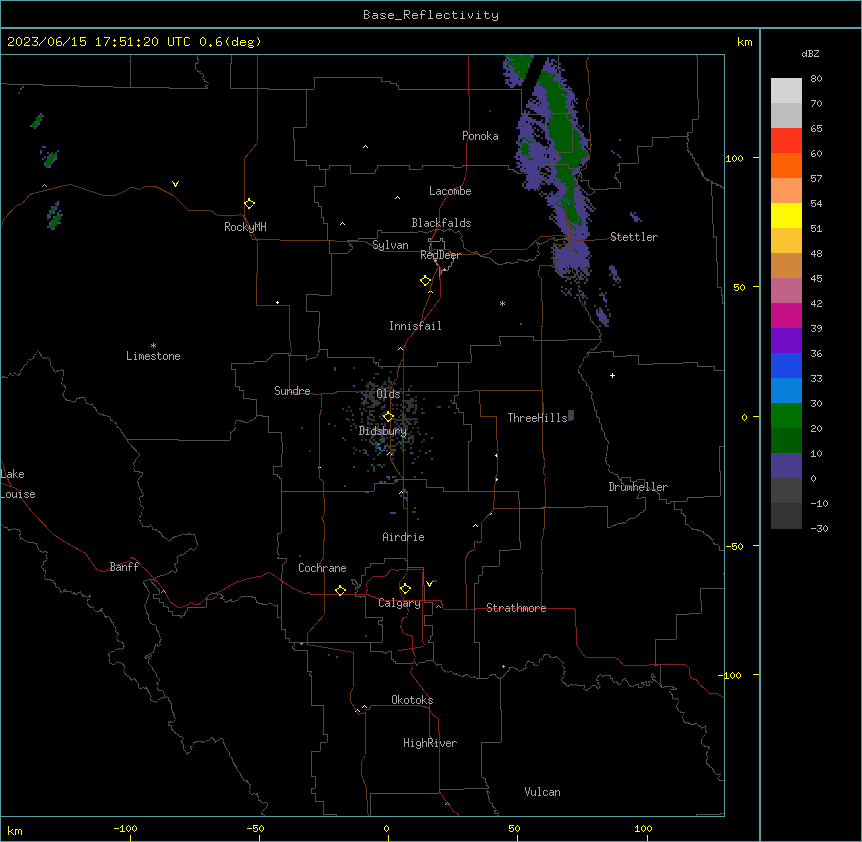The width and height of the screenshot is (862, 842).
Task: Click the Cochrane label
Action: 322,568
